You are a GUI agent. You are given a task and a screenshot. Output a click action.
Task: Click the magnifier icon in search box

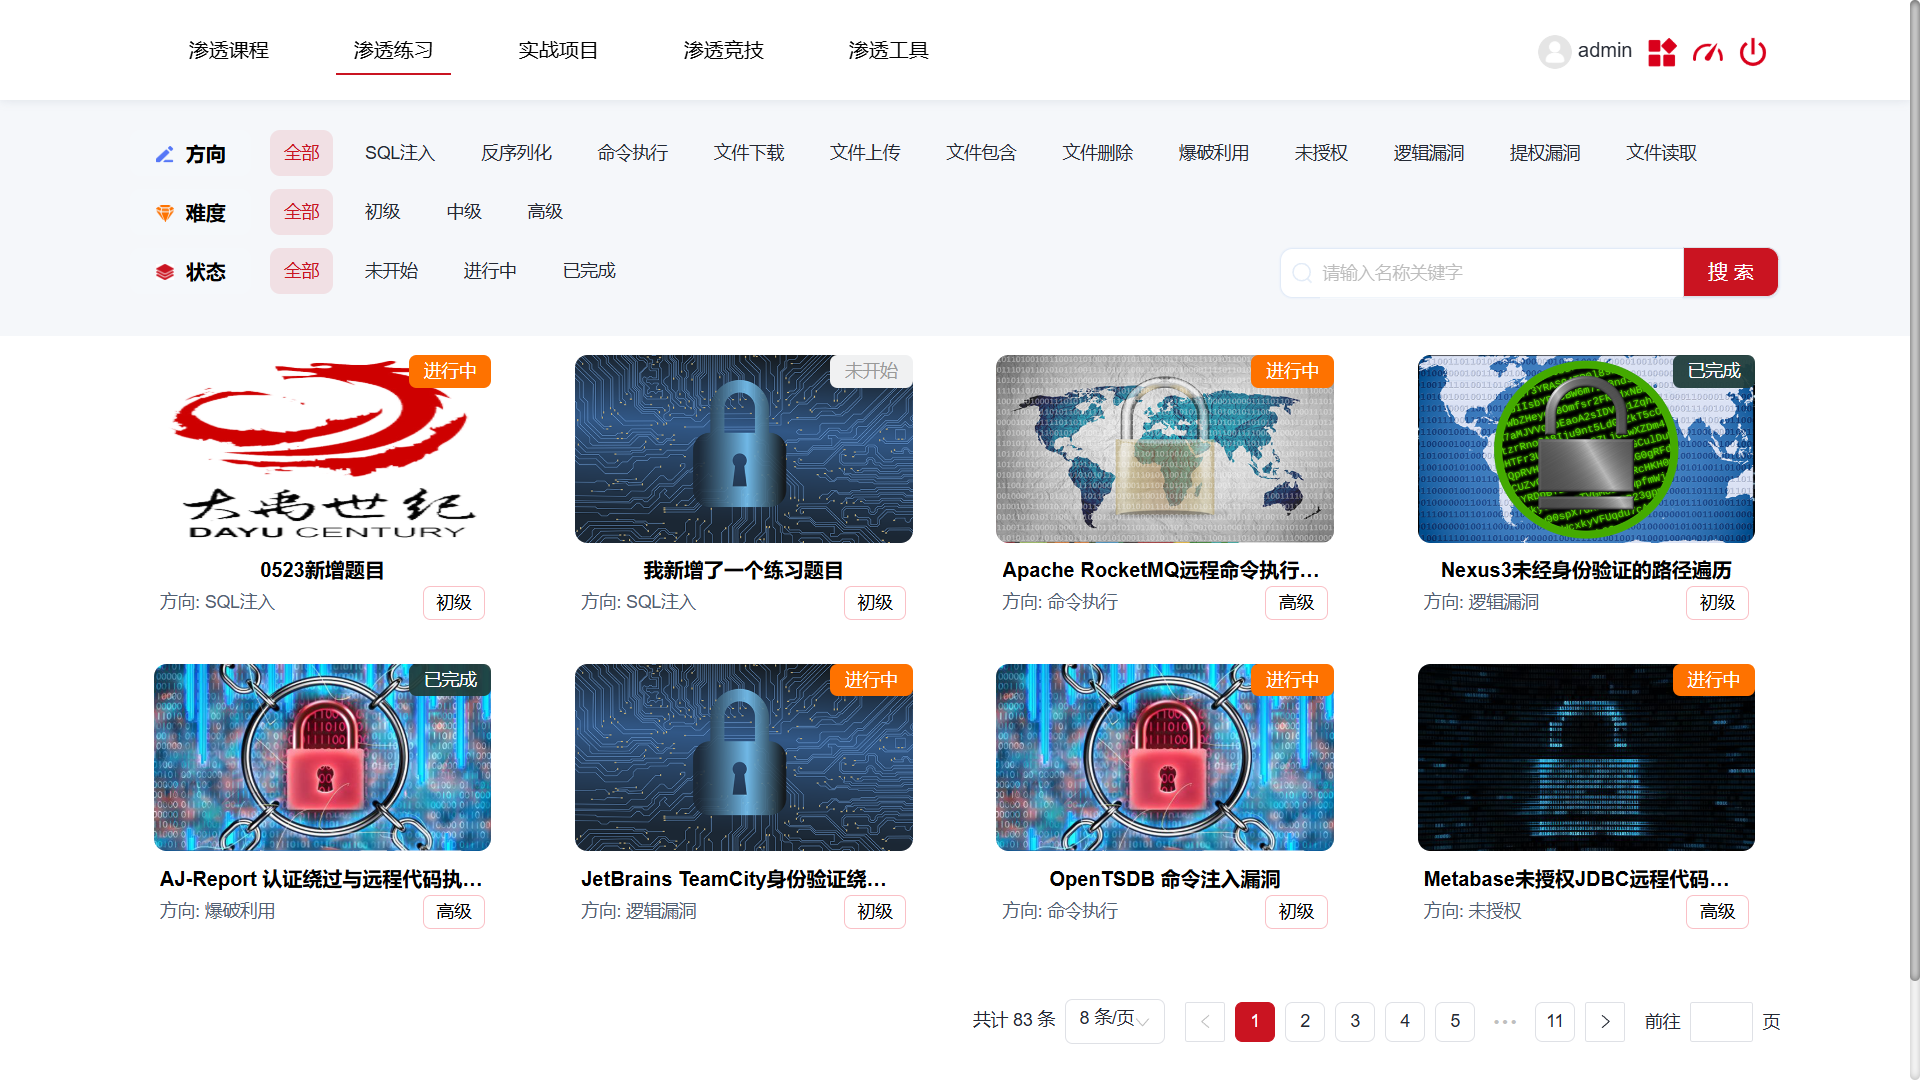[x=1302, y=273]
